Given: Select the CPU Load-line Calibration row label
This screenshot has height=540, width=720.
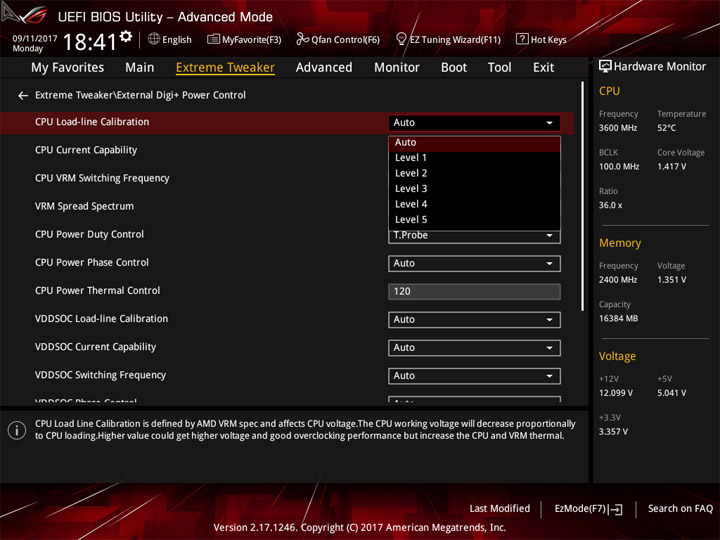Looking at the screenshot, I should coord(92,122).
